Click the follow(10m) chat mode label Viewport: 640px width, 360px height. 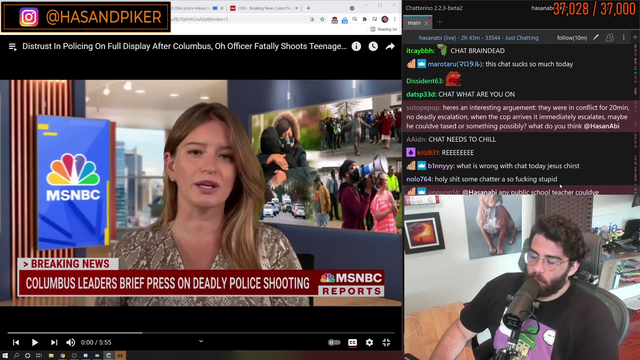571,38
